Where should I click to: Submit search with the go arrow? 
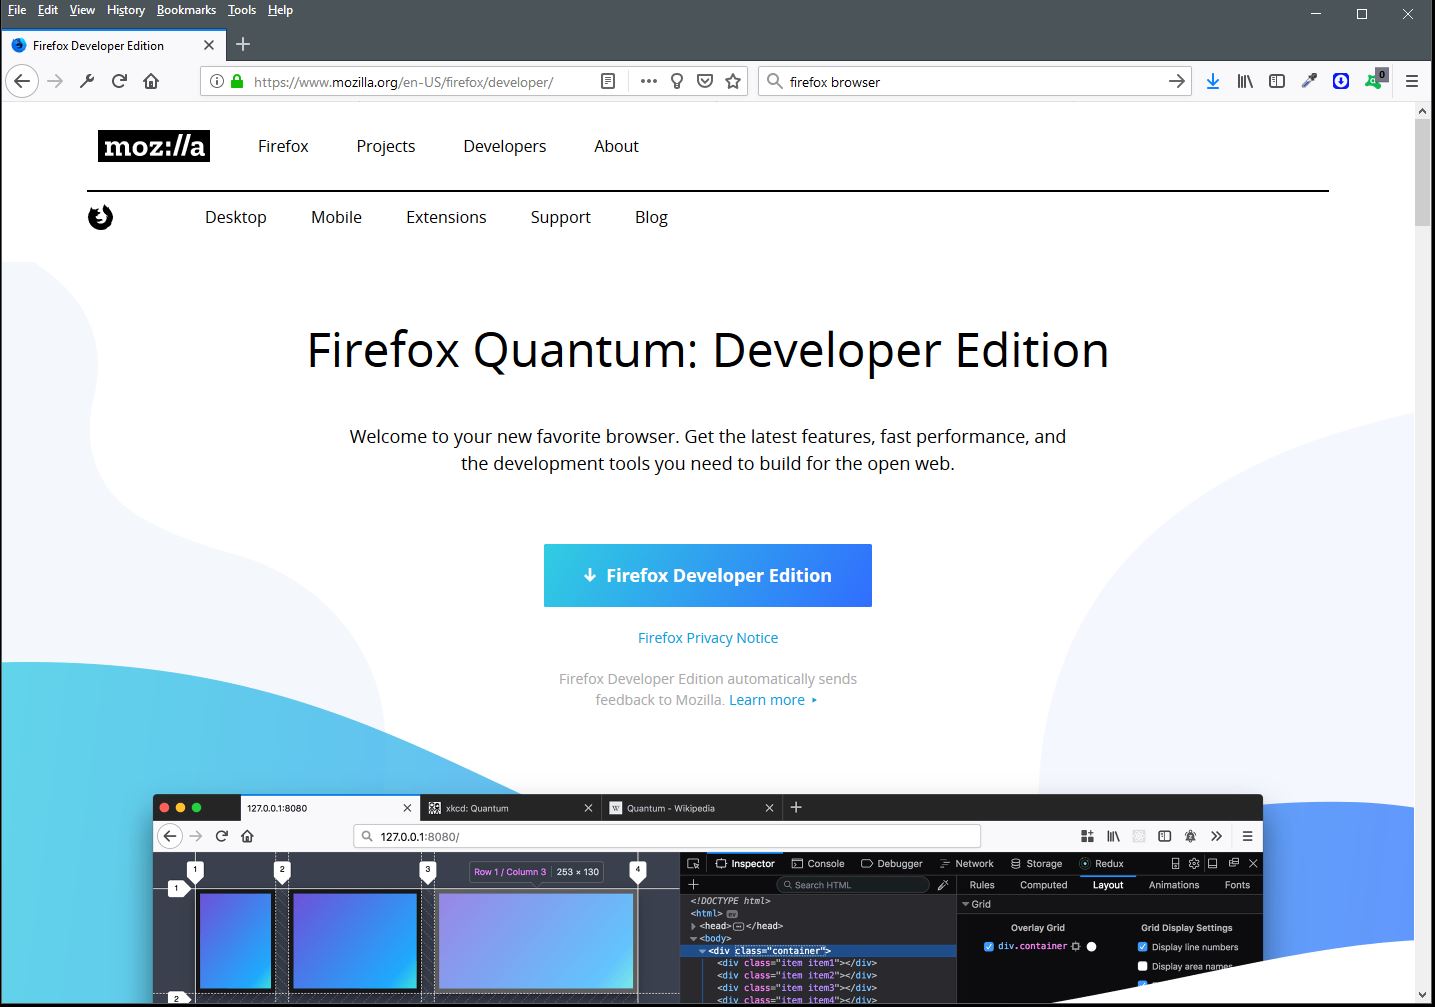(x=1177, y=82)
